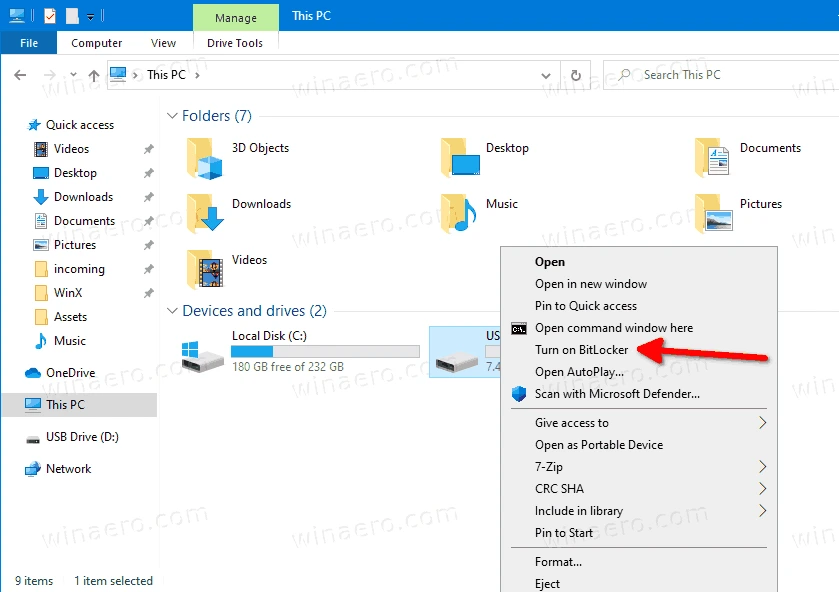The height and width of the screenshot is (592, 839).
Task: Click the pin icon beside Videos
Action: pos(149,149)
